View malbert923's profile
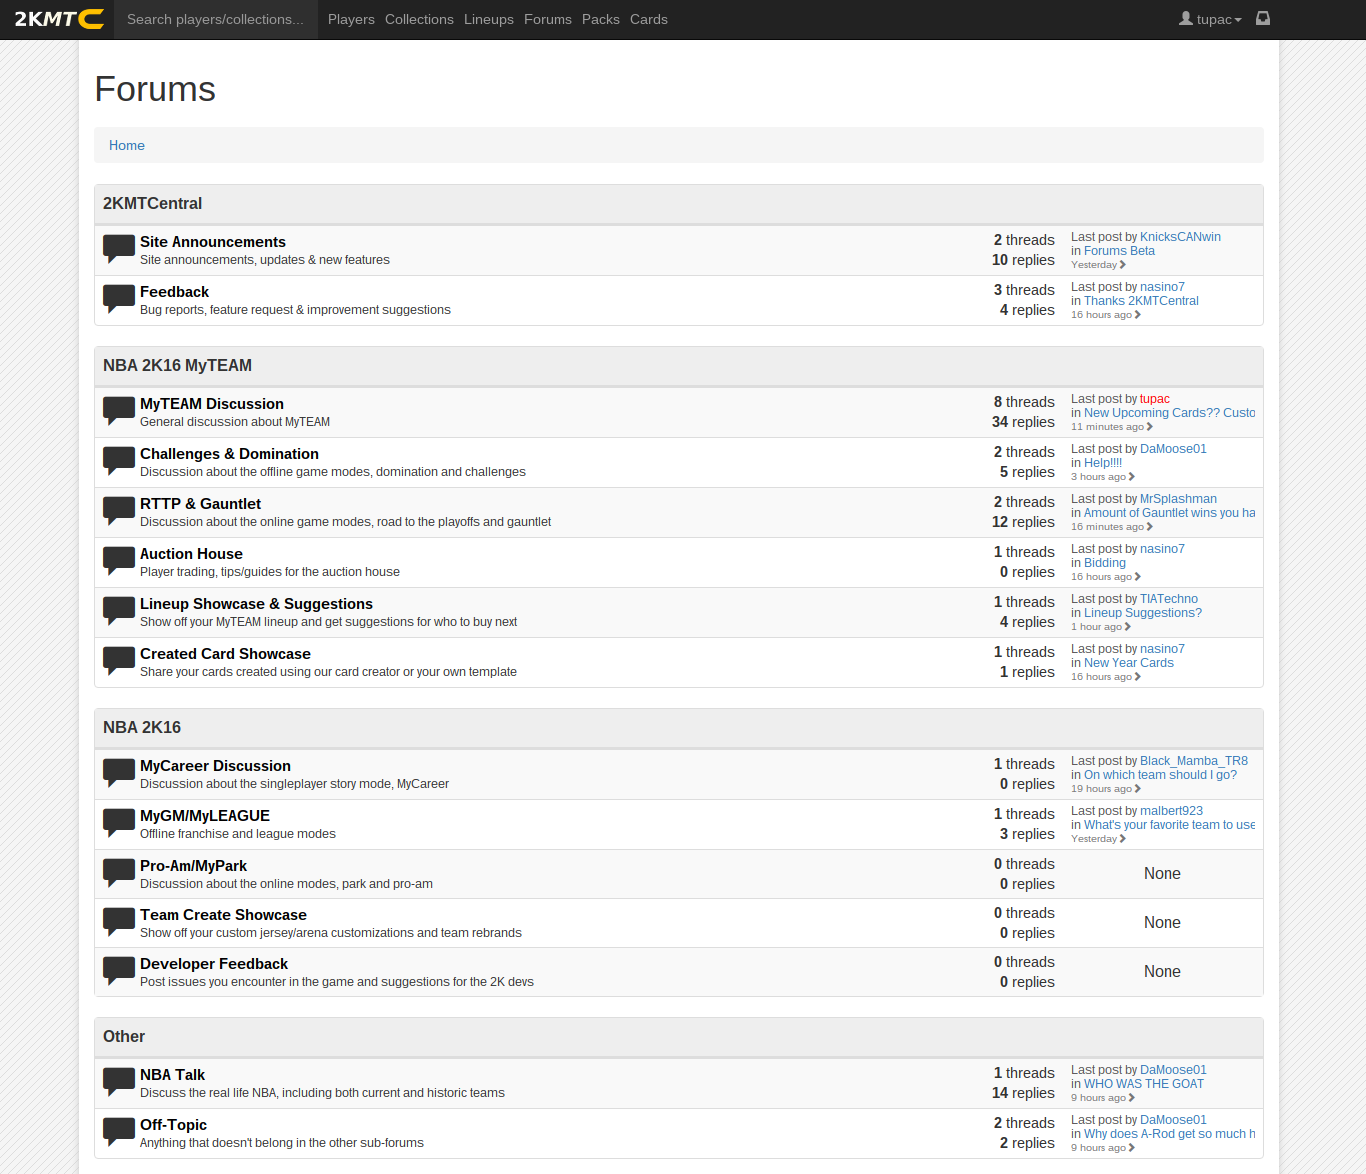Screen dimensions: 1366x1174 [1171, 811]
